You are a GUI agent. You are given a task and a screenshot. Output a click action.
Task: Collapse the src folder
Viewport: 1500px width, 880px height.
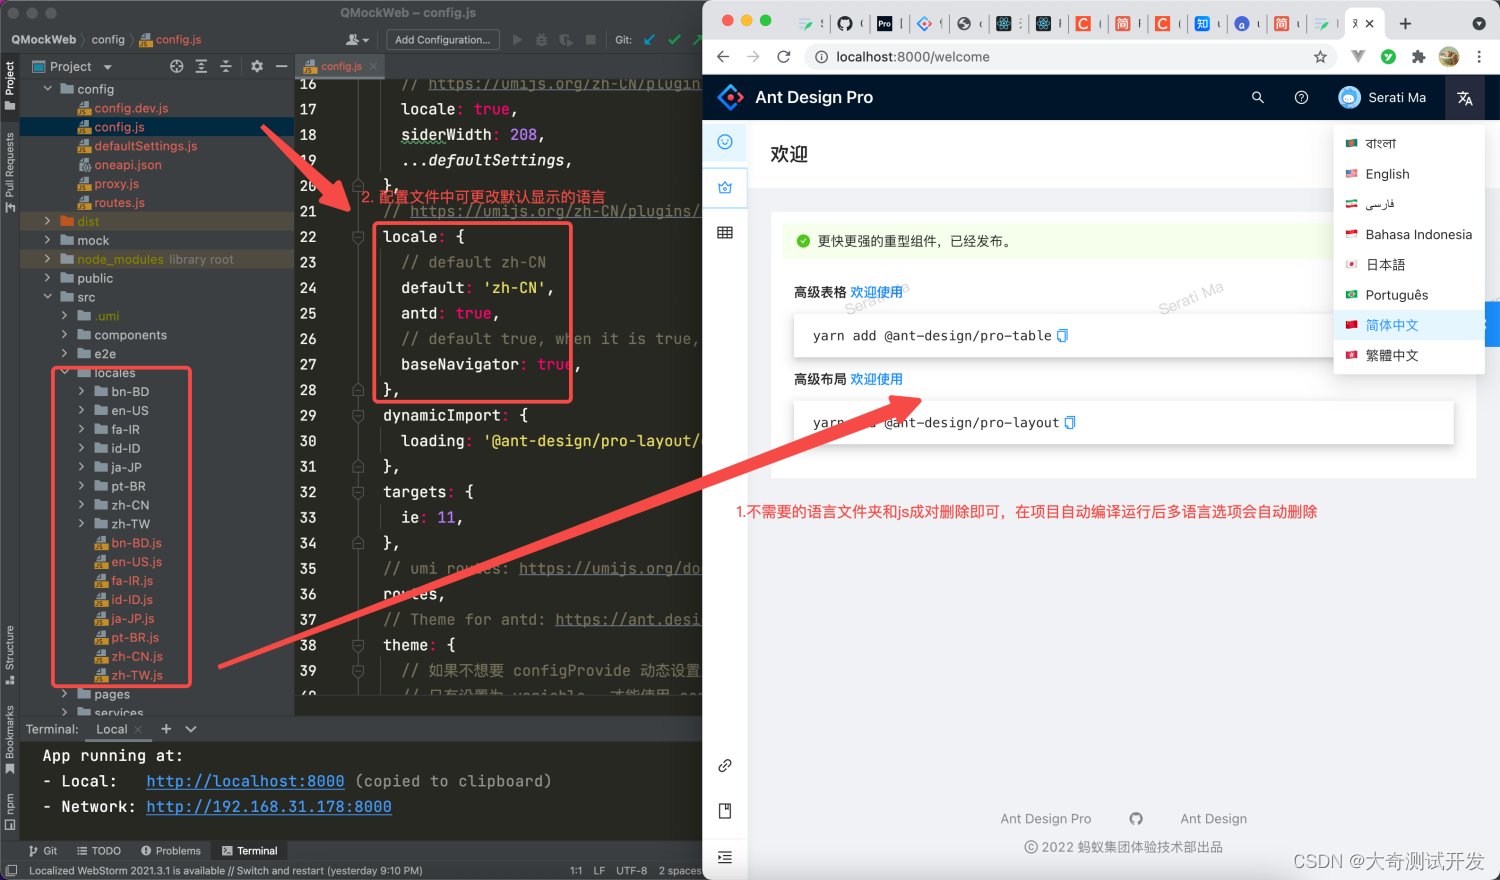point(48,297)
